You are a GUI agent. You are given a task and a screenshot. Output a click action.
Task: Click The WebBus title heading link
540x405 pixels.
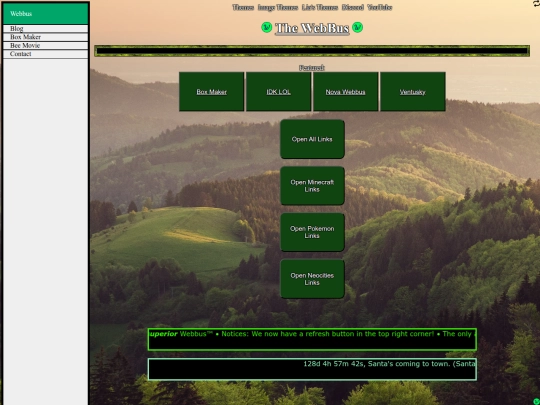pos(312,28)
